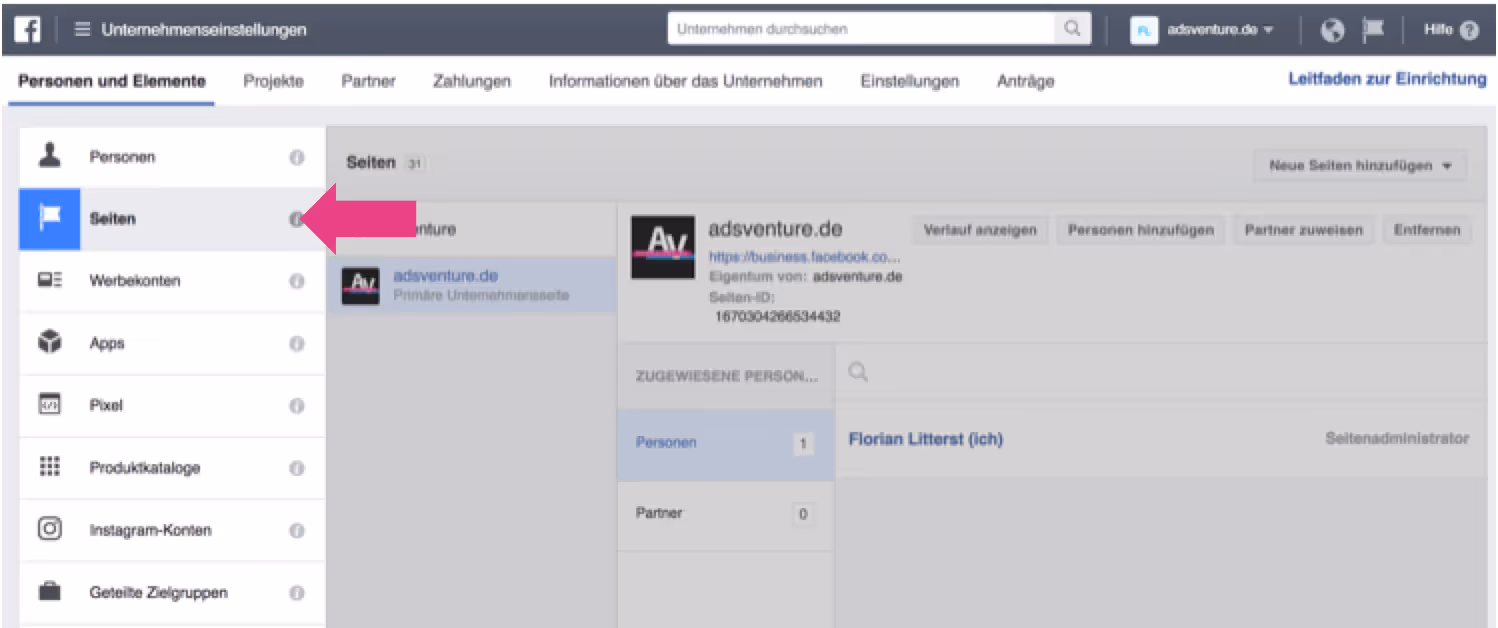This screenshot has height=628, width=1498.
Task: Click the Seiten count badge 31
Action: click(x=414, y=163)
